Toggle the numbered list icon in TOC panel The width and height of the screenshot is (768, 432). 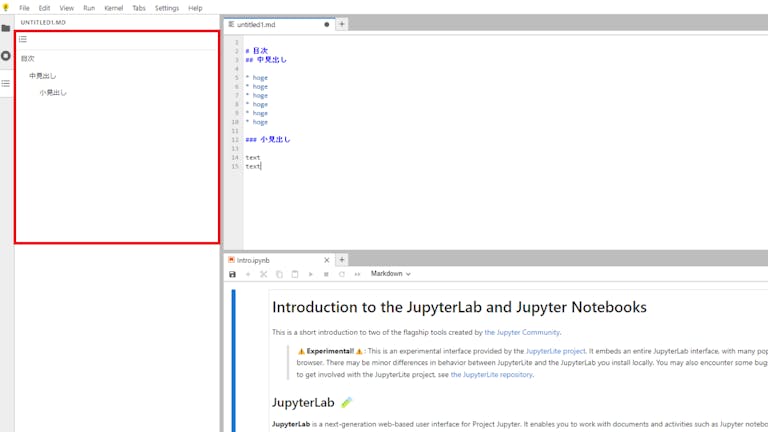tap(23, 39)
